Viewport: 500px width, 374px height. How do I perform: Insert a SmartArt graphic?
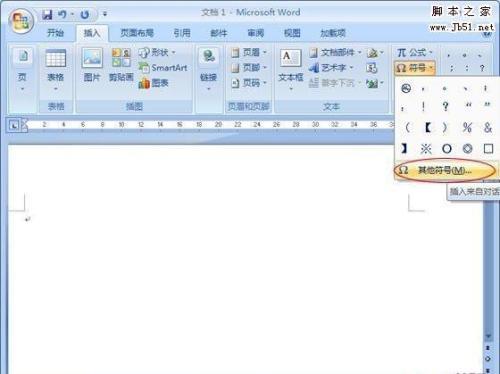coord(163,68)
